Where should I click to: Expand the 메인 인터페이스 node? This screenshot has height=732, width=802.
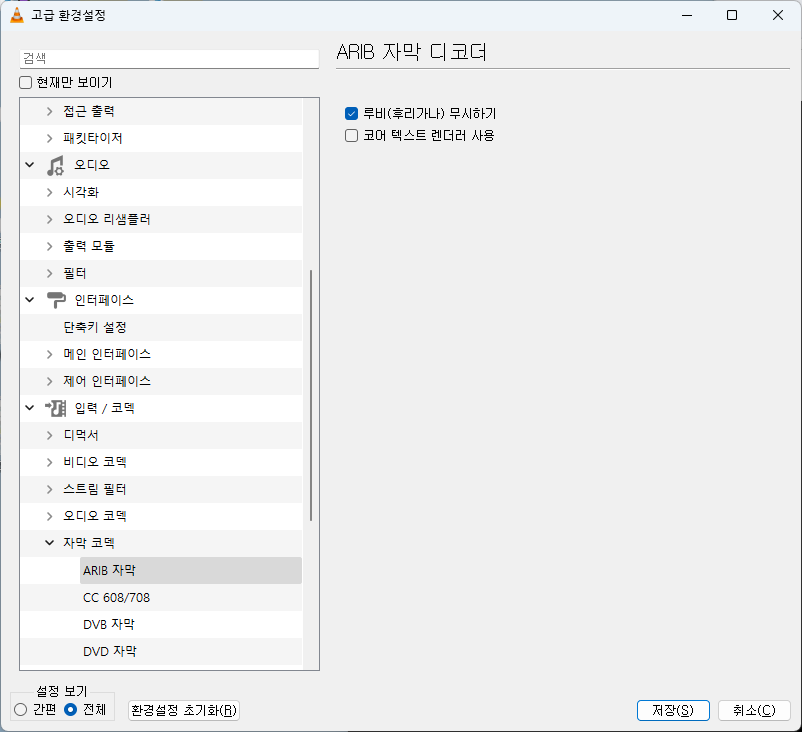coord(50,354)
